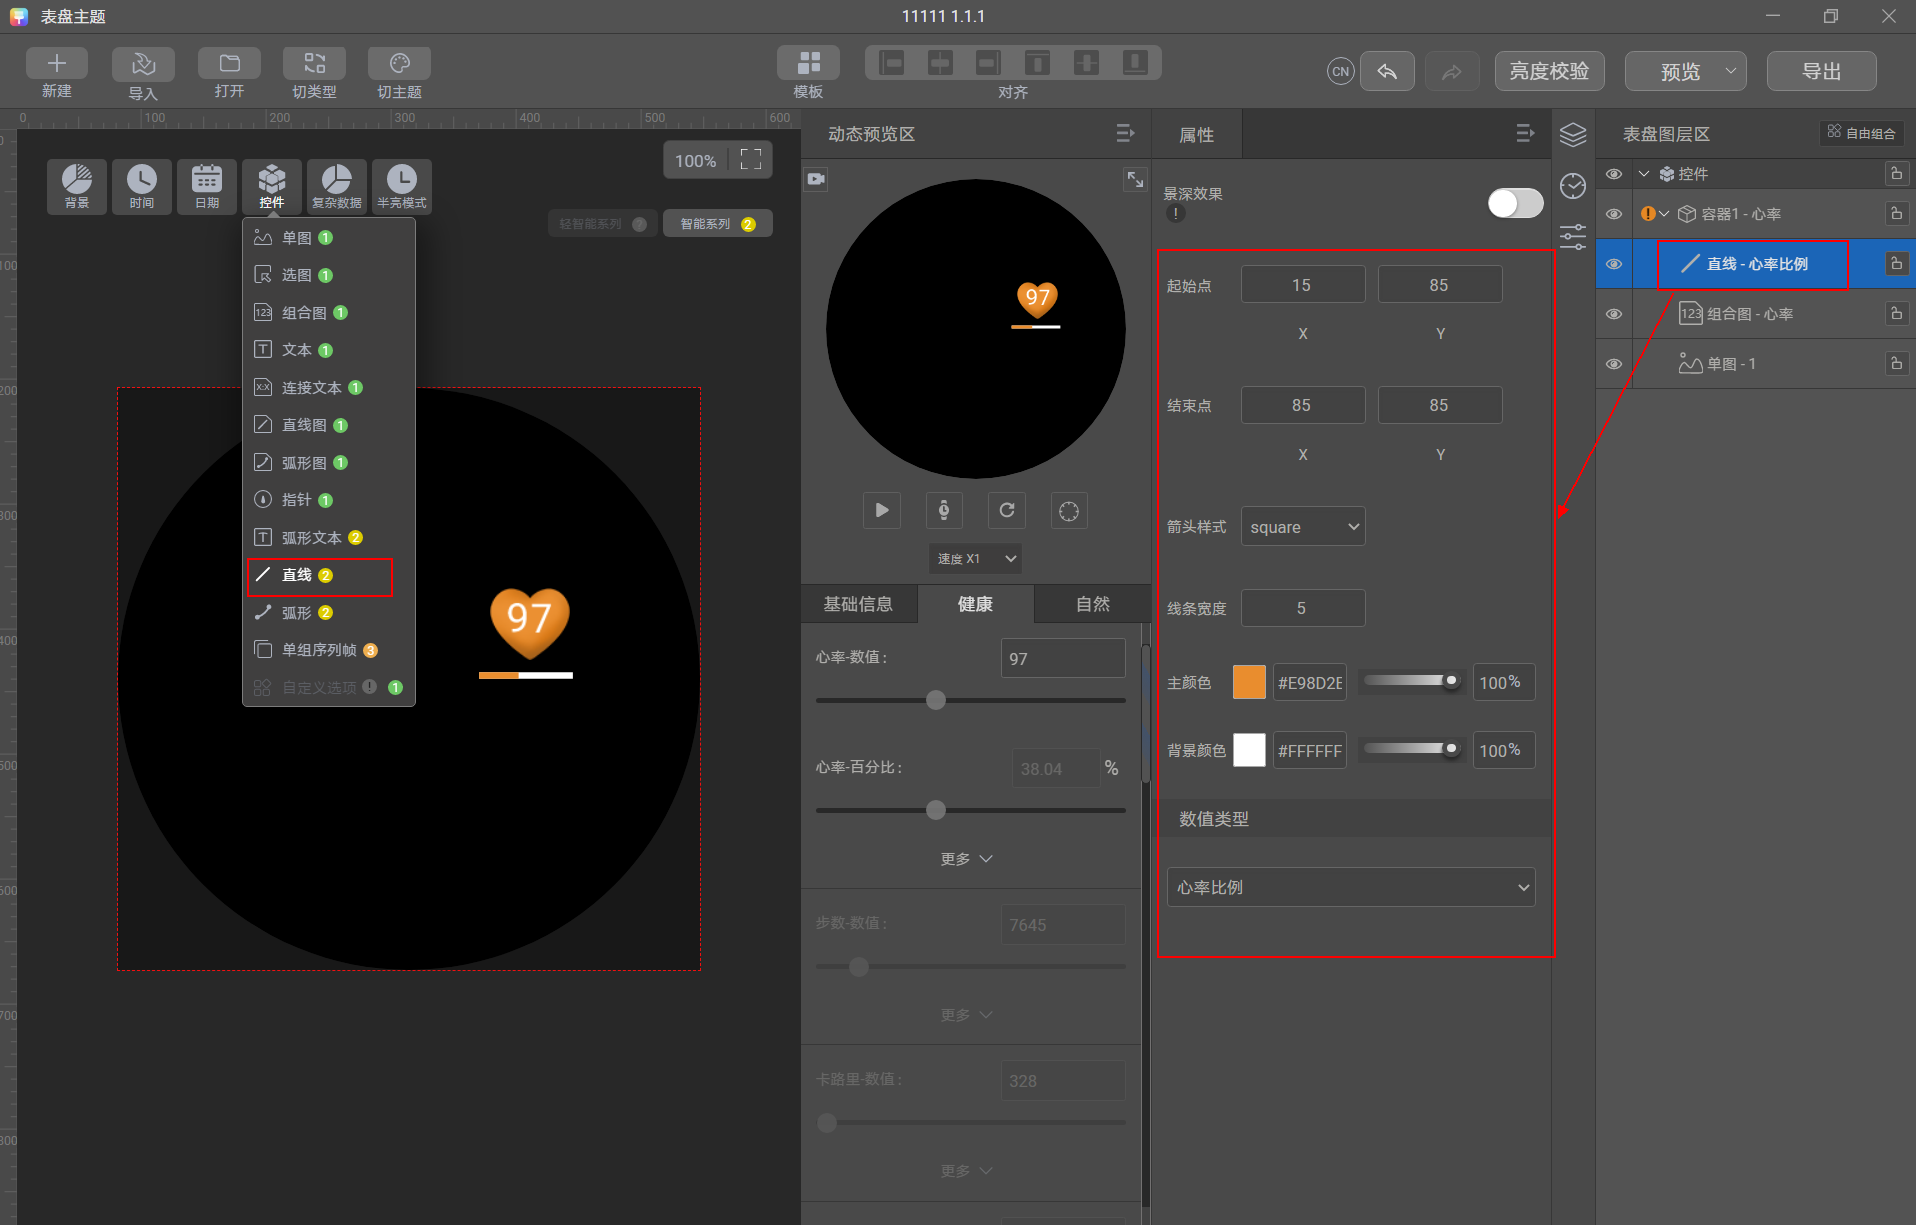Click the 模板 template grid icon
The height and width of the screenshot is (1225, 1916).
808,63
